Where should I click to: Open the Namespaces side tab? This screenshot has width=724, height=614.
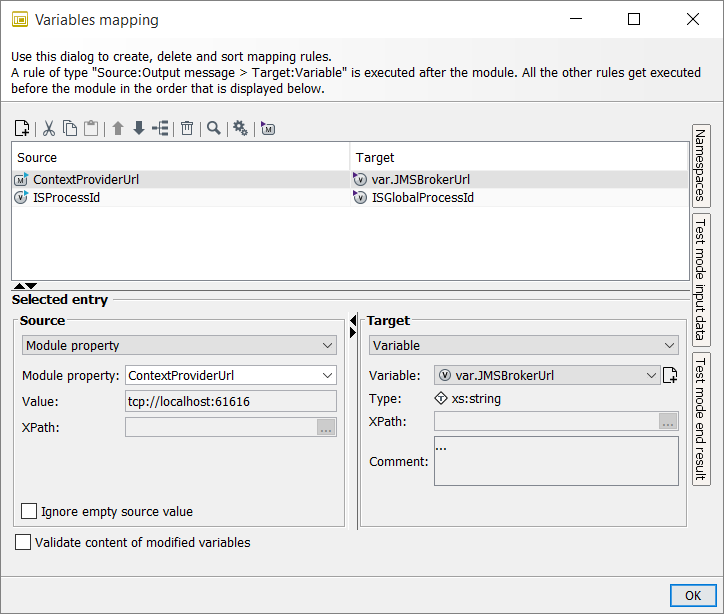pyautogui.click(x=700, y=165)
